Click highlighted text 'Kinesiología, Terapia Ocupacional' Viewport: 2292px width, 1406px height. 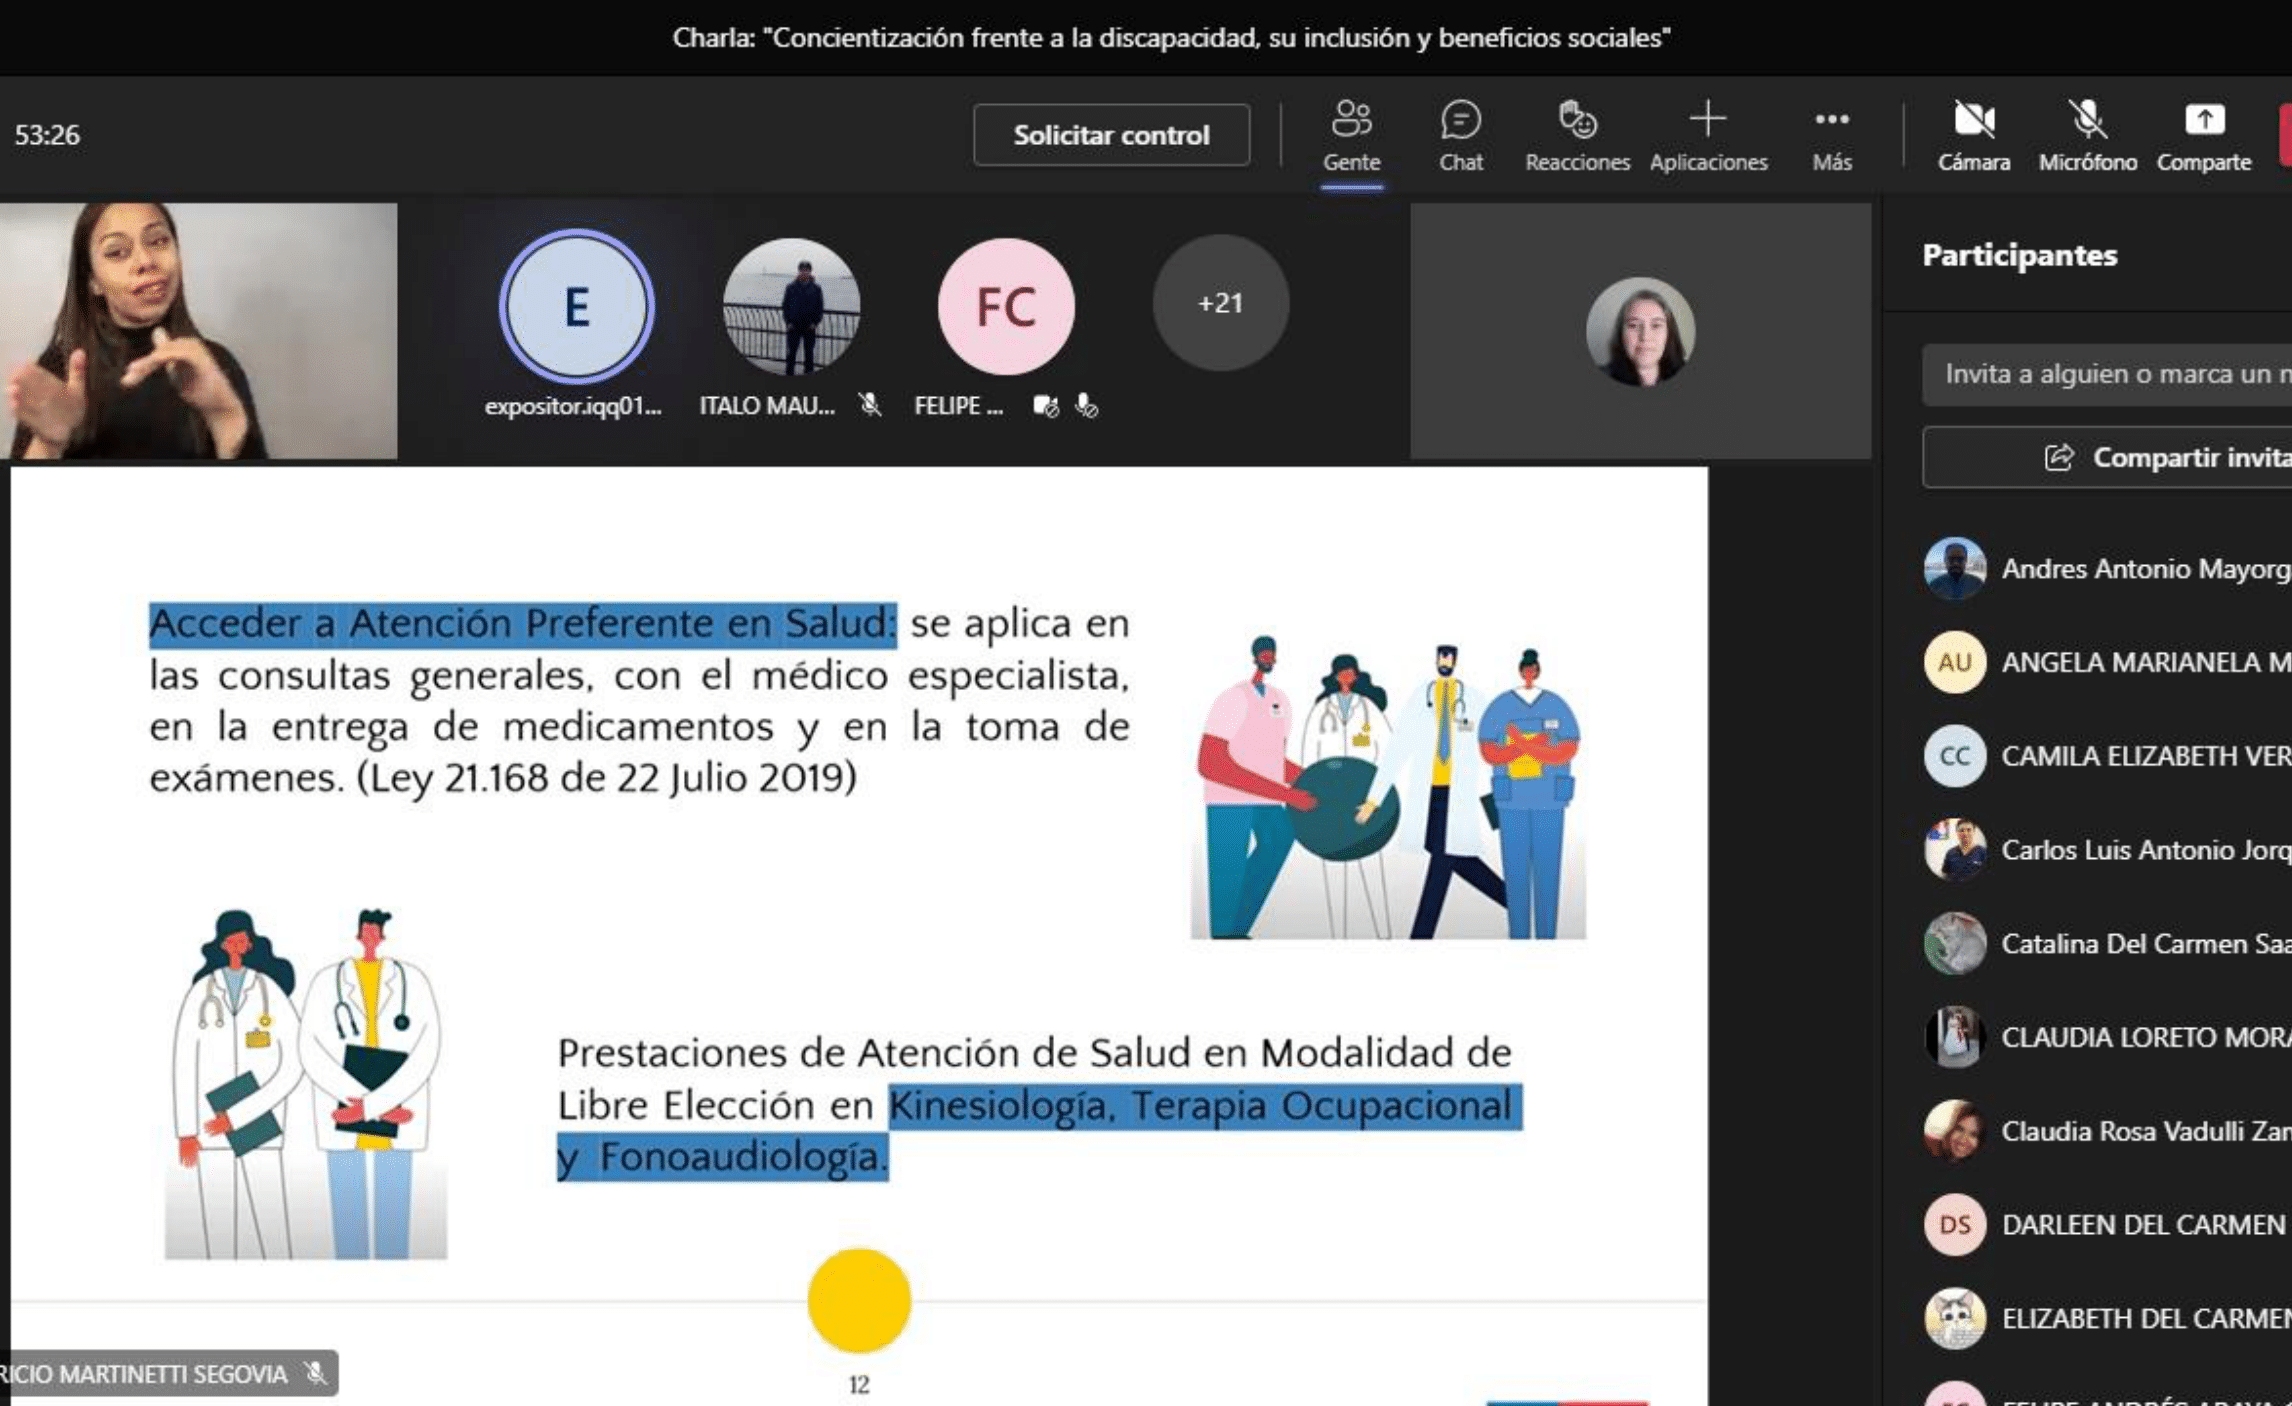coord(1203,1106)
